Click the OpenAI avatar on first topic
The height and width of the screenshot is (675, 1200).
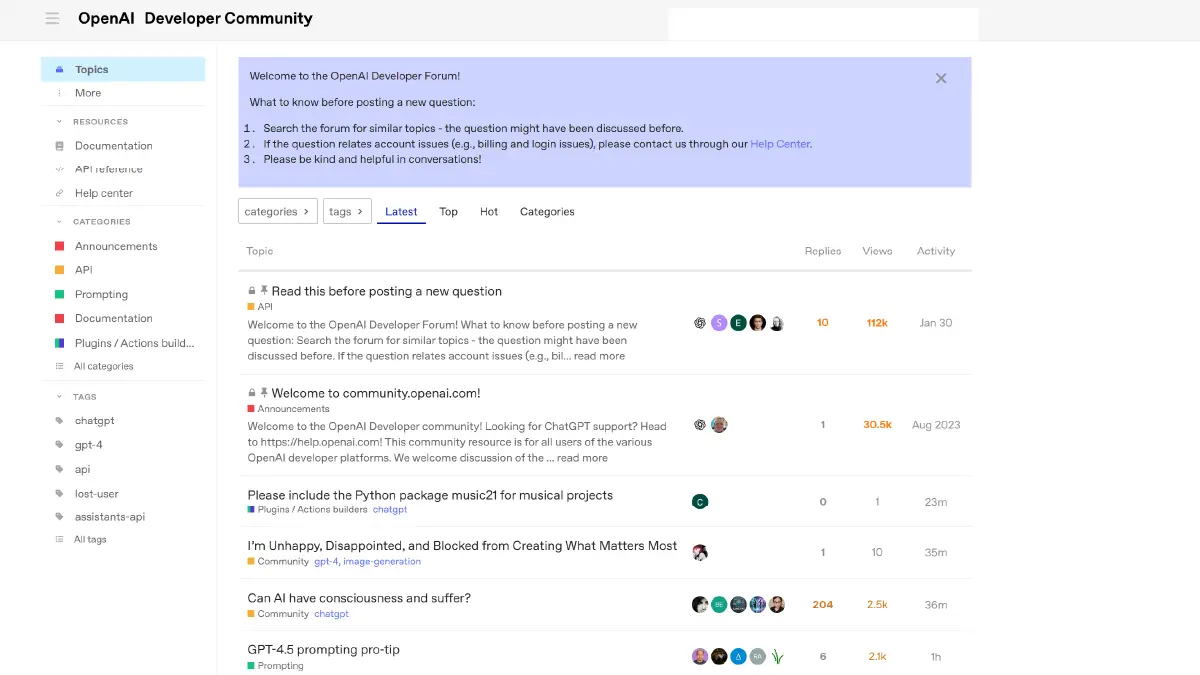click(700, 323)
